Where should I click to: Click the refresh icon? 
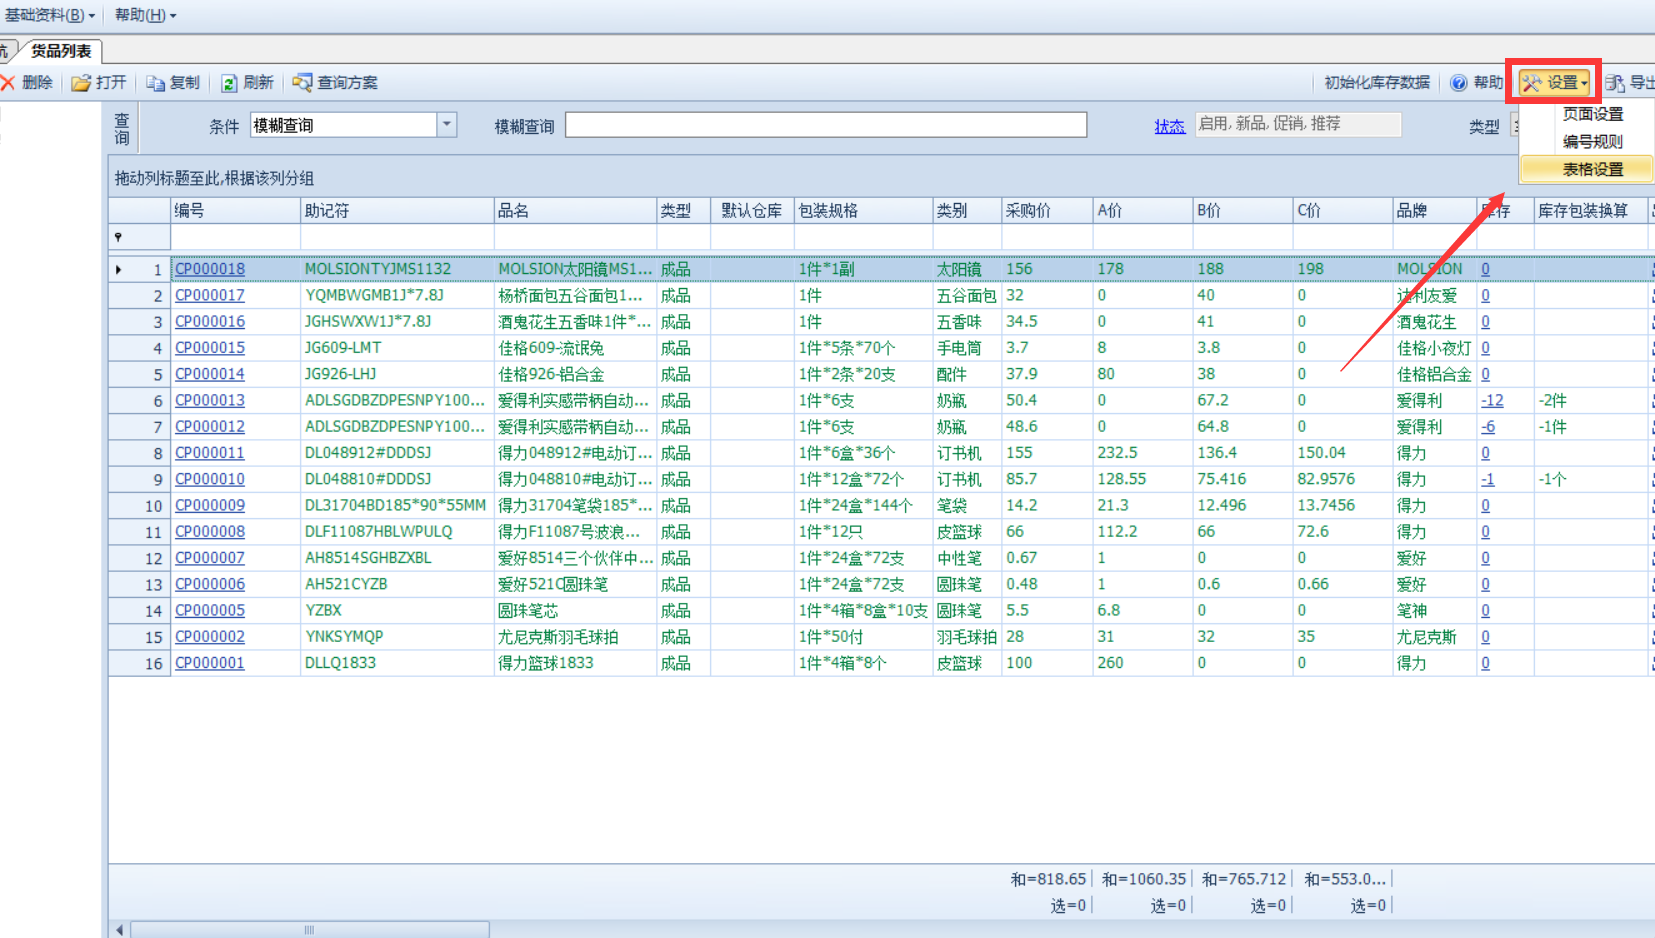pyautogui.click(x=229, y=83)
